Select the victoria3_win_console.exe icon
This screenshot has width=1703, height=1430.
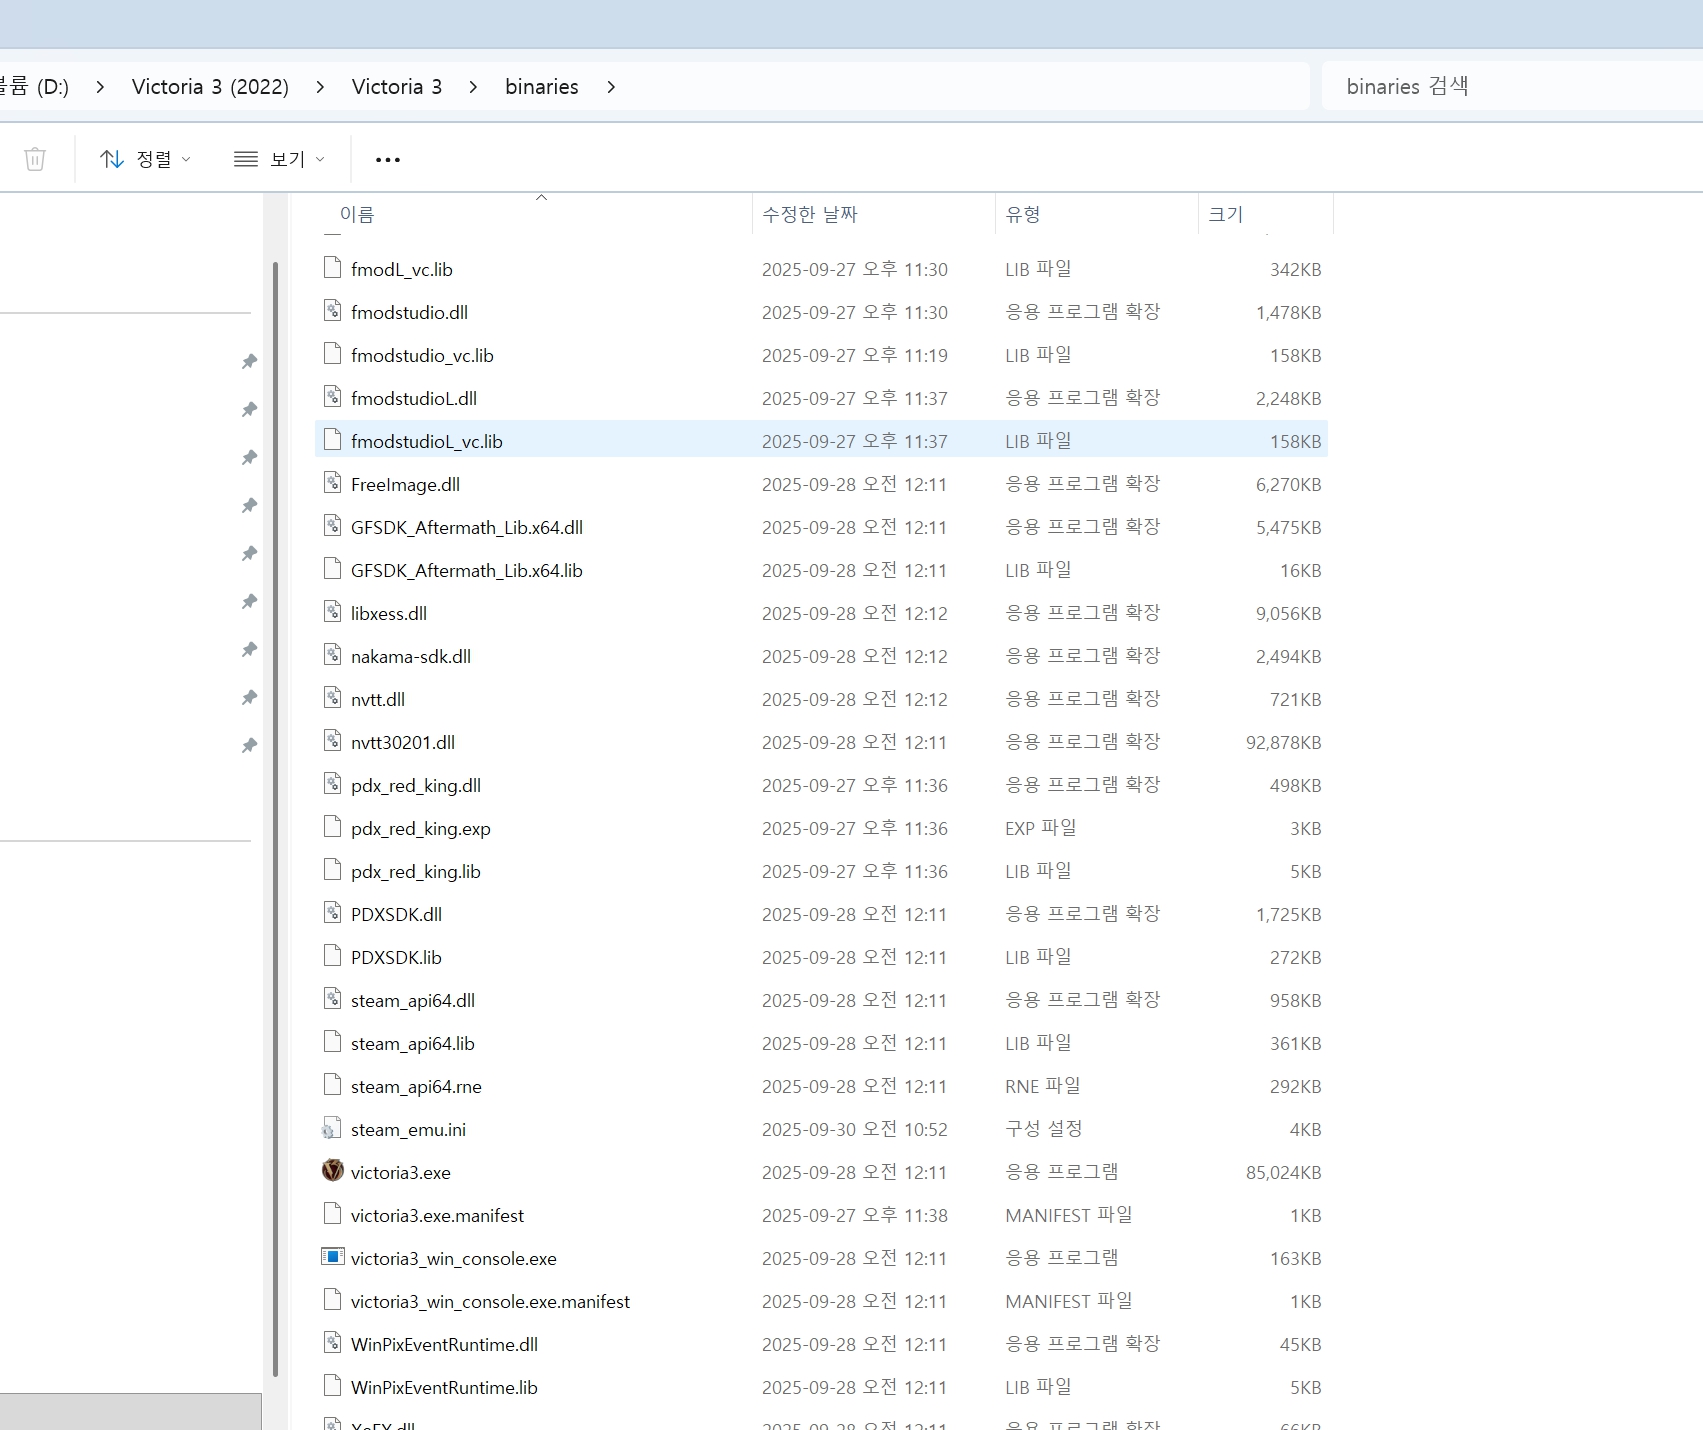pyautogui.click(x=332, y=1257)
